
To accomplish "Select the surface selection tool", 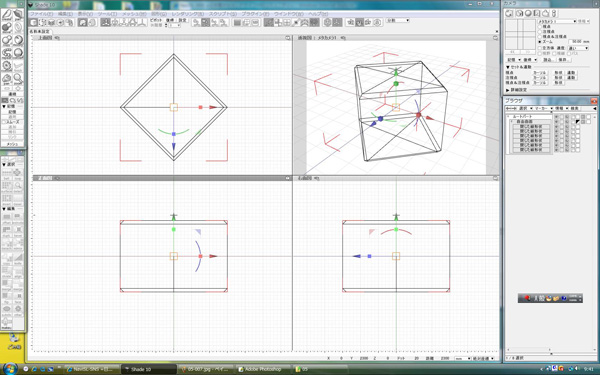I will (7, 187).
